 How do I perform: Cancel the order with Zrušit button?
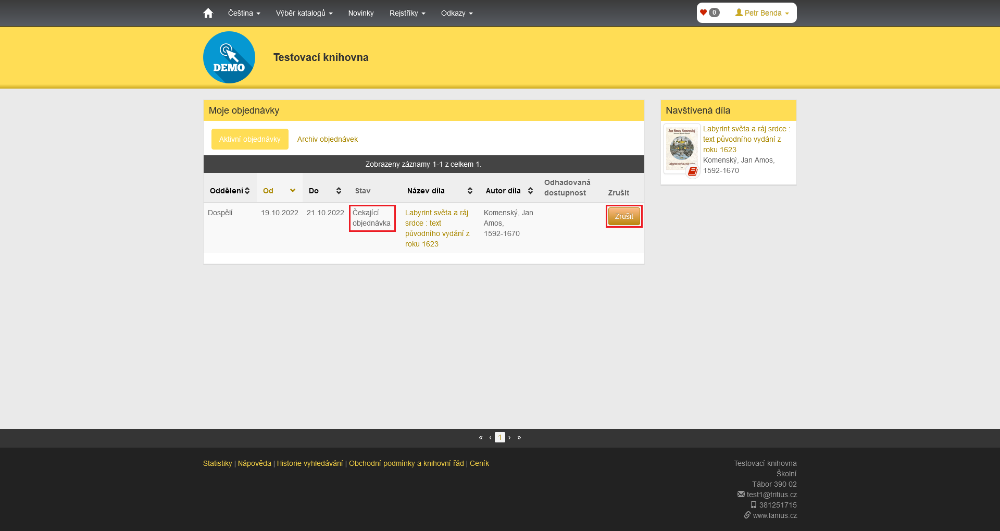[624, 216]
